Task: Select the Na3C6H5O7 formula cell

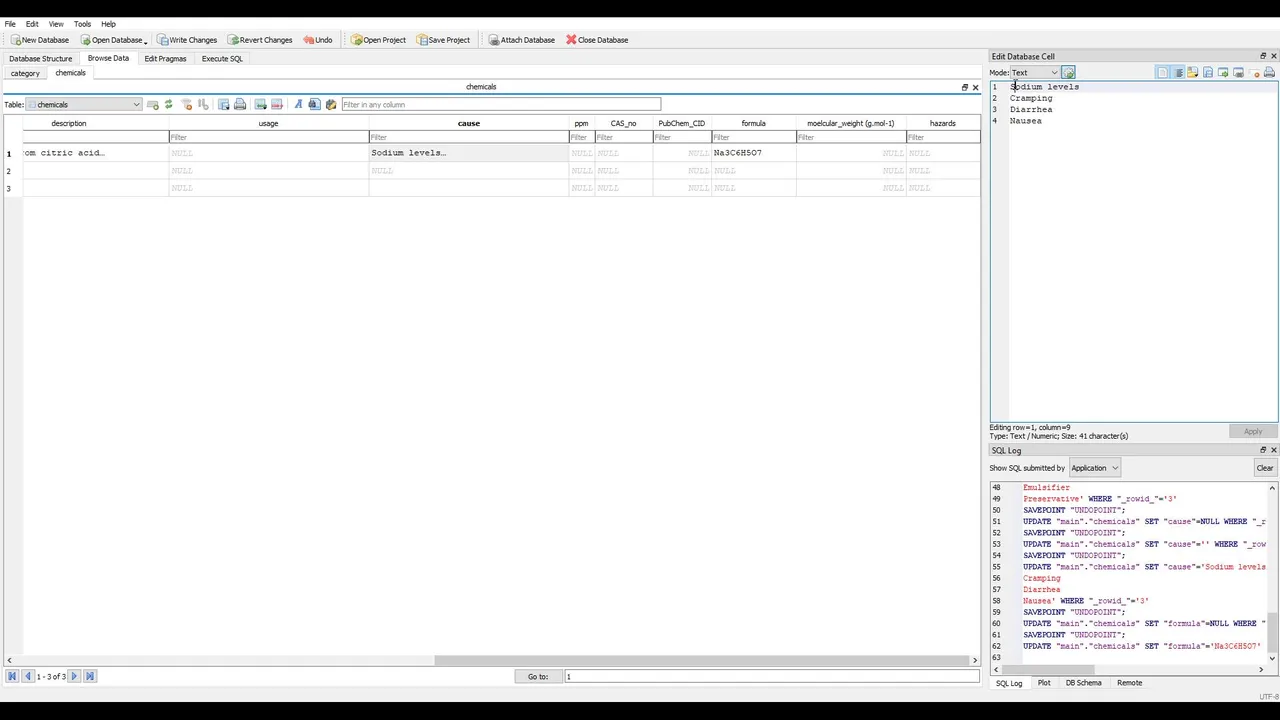Action: (x=753, y=153)
